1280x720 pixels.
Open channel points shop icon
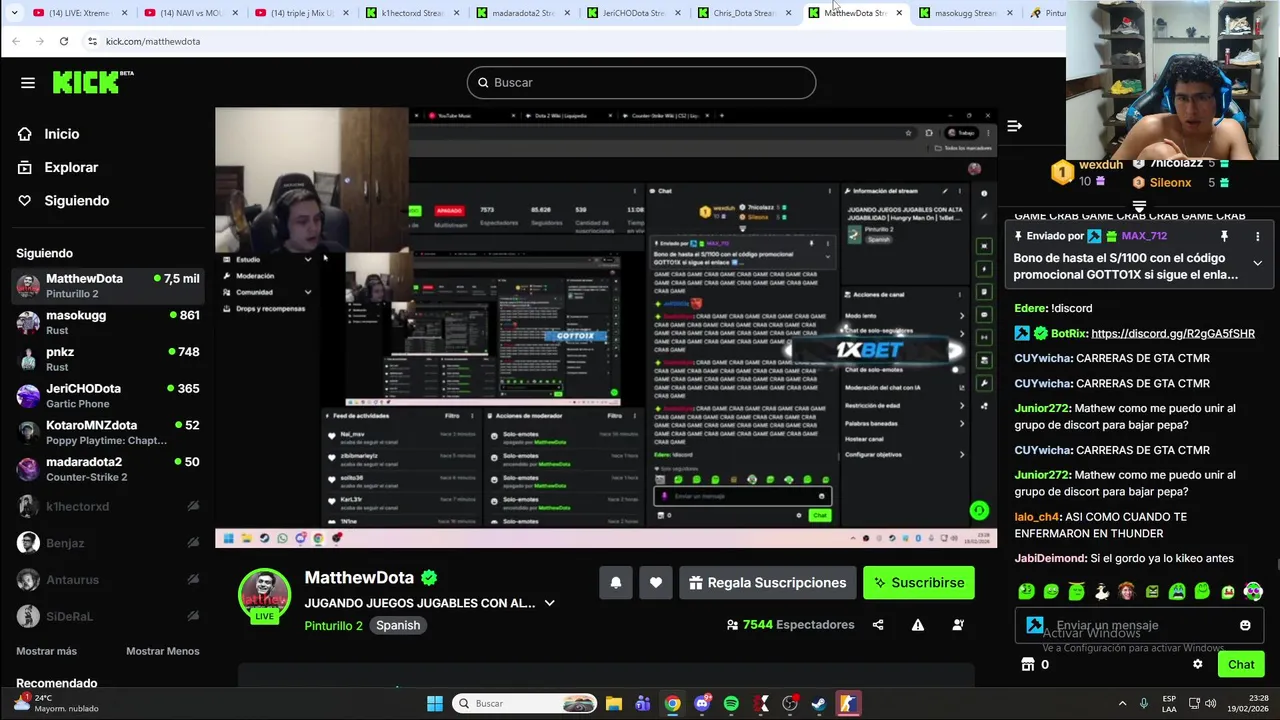(x=1027, y=664)
